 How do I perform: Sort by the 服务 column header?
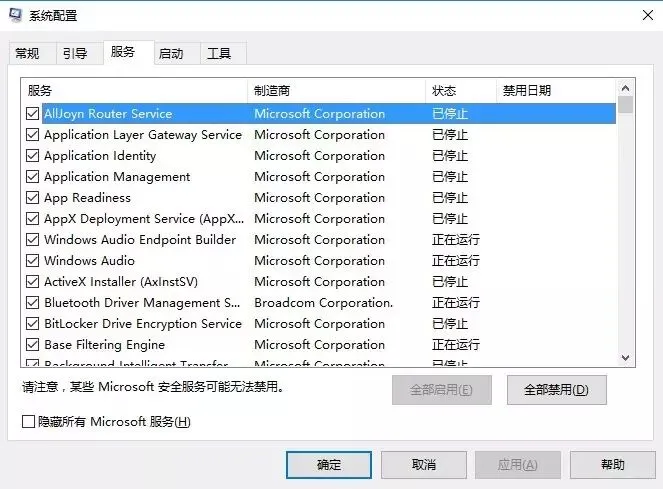pyautogui.click(x=134, y=91)
